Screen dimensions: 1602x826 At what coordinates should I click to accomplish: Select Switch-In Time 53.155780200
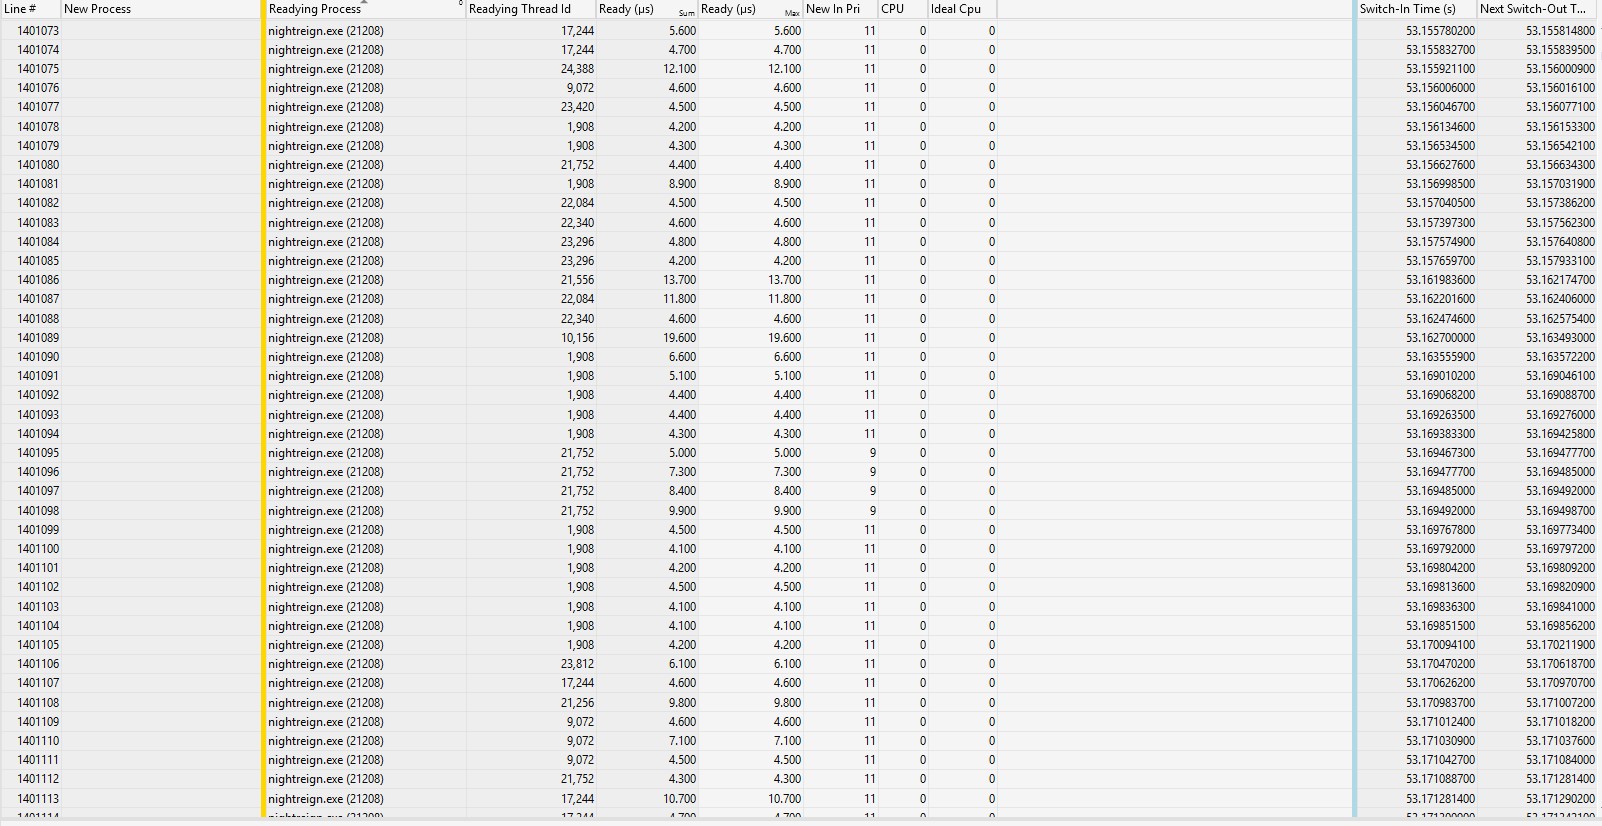pyautogui.click(x=1440, y=31)
